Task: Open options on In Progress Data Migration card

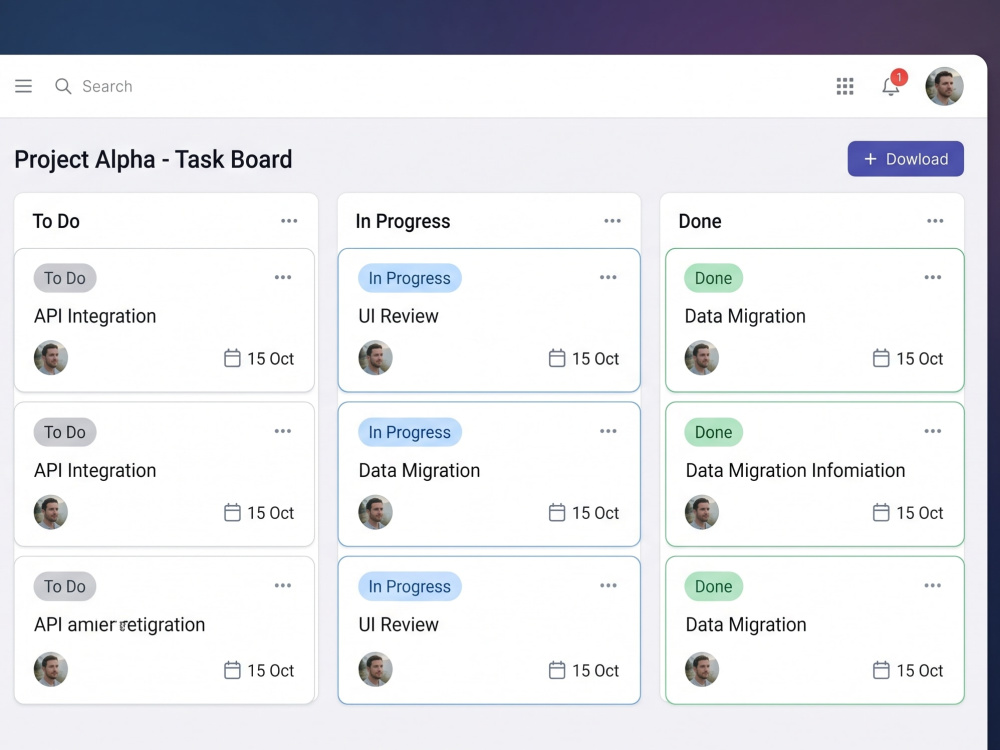Action: [608, 431]
